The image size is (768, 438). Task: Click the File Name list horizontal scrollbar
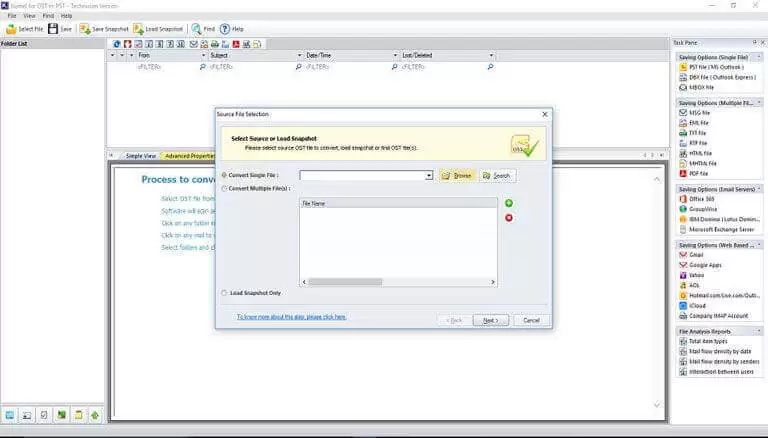click(399, 282)
